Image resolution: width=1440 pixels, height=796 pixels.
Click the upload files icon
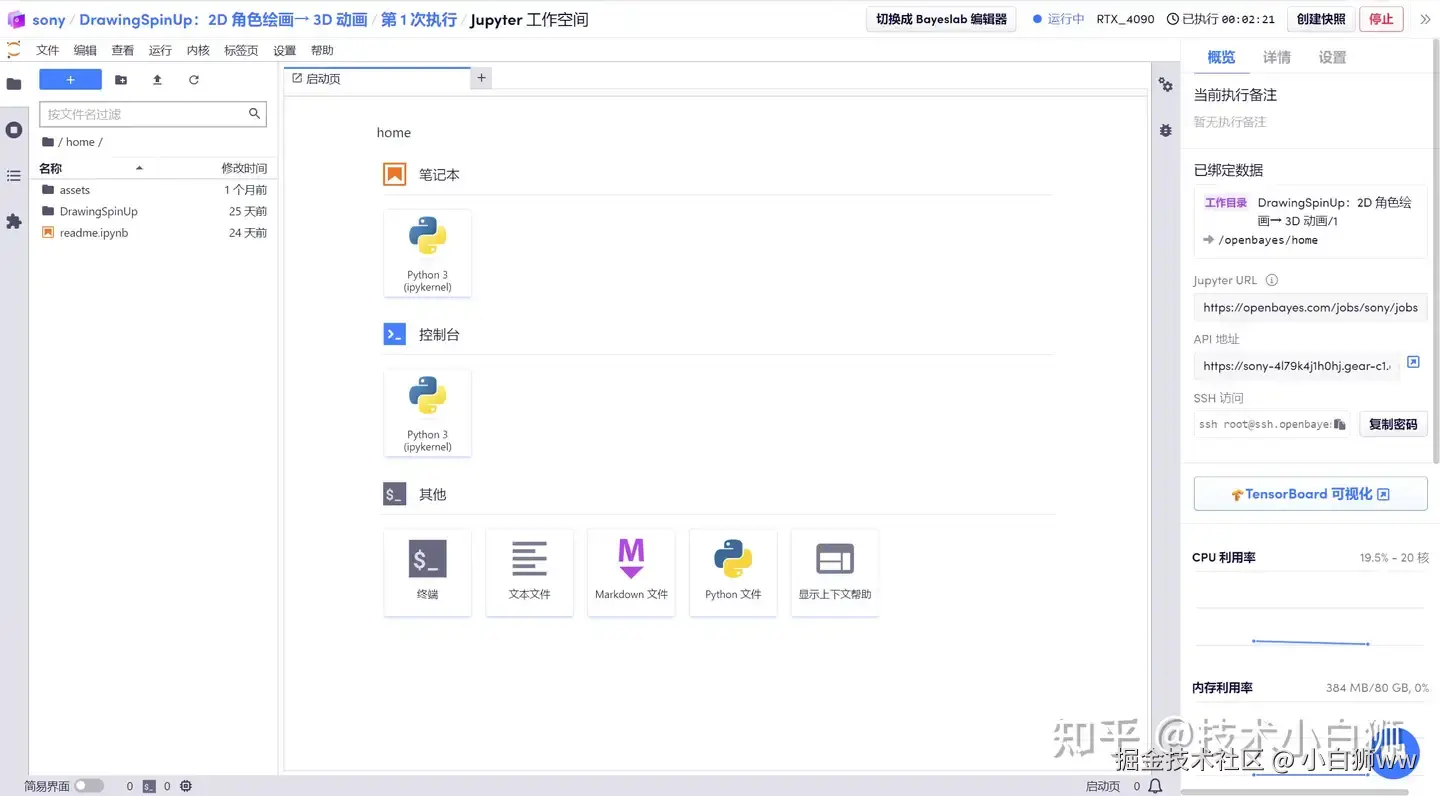click(x=157, y=80)
